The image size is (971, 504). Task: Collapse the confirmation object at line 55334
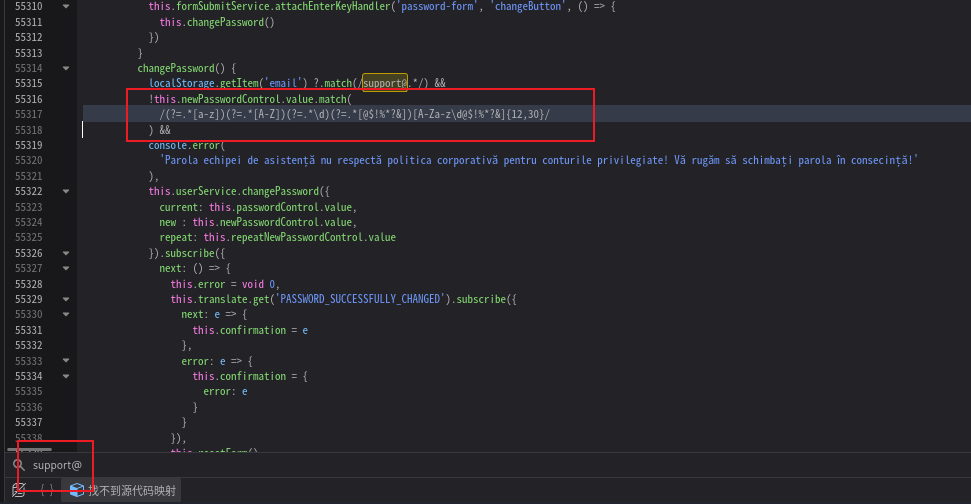tap(66, 376)
